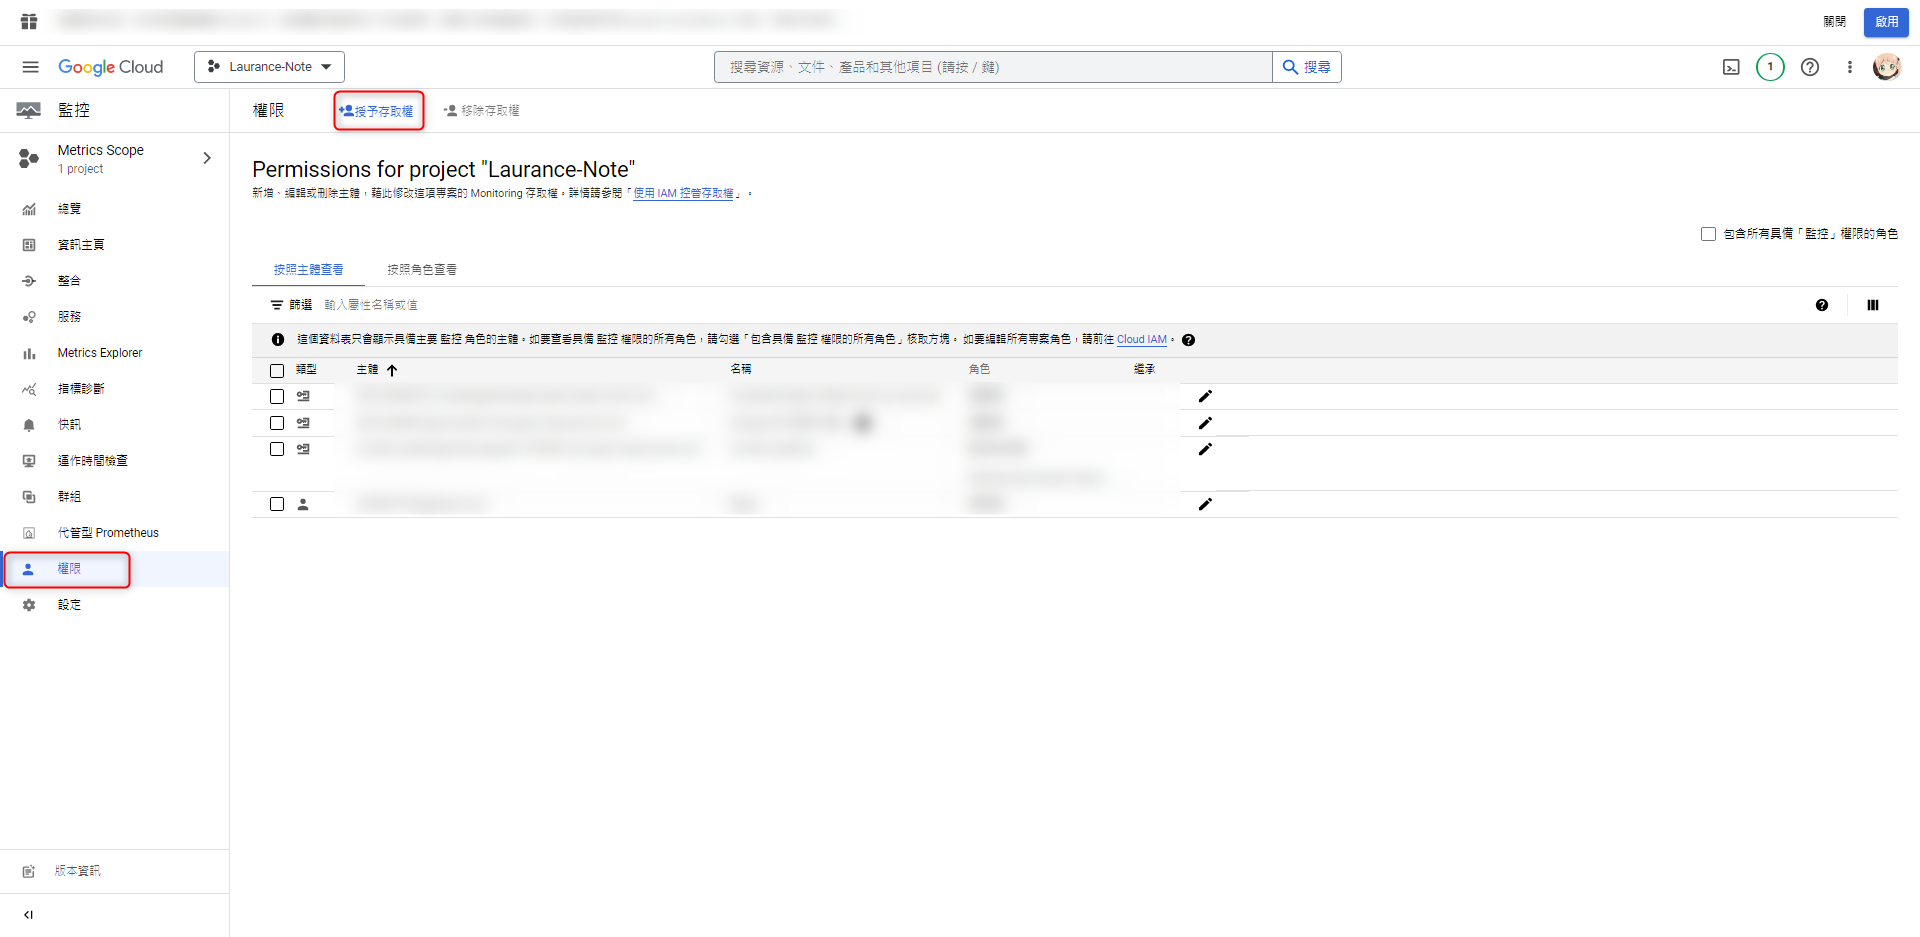1920x937 pixels.
Task: Check the first service account row checkbox
Action: [277, 397]
